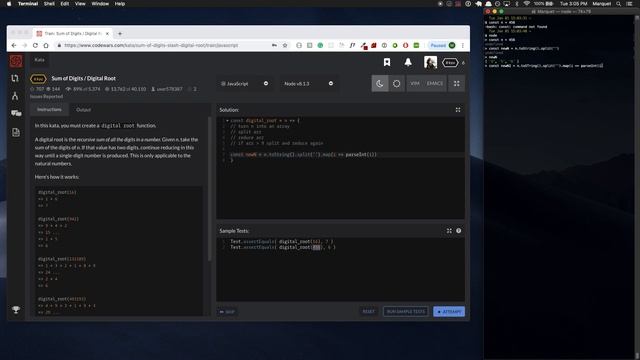
Task: Open the Terminal menu in menu bar
Action: pyautogui.click(x=28, y=4)
